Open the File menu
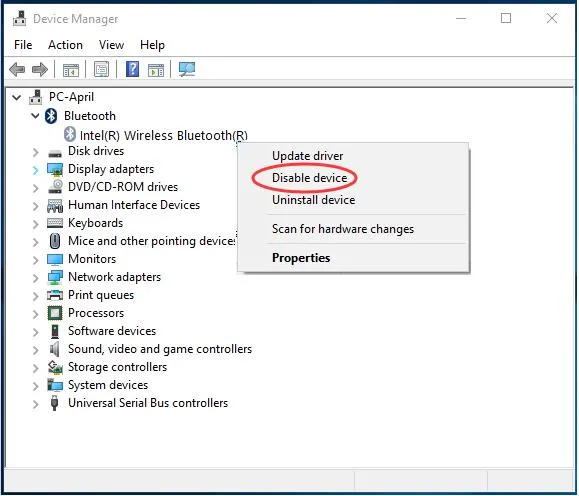 (x=23, y=45)
